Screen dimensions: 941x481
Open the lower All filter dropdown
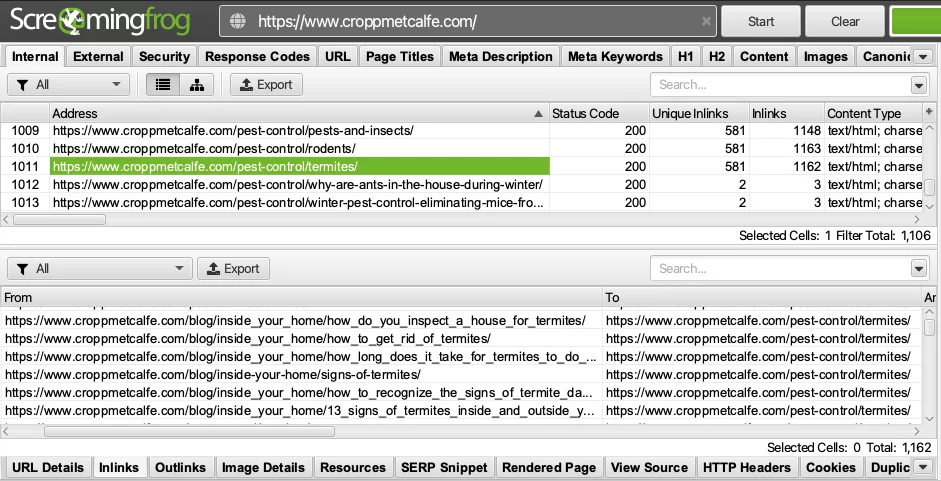[100, 268]
